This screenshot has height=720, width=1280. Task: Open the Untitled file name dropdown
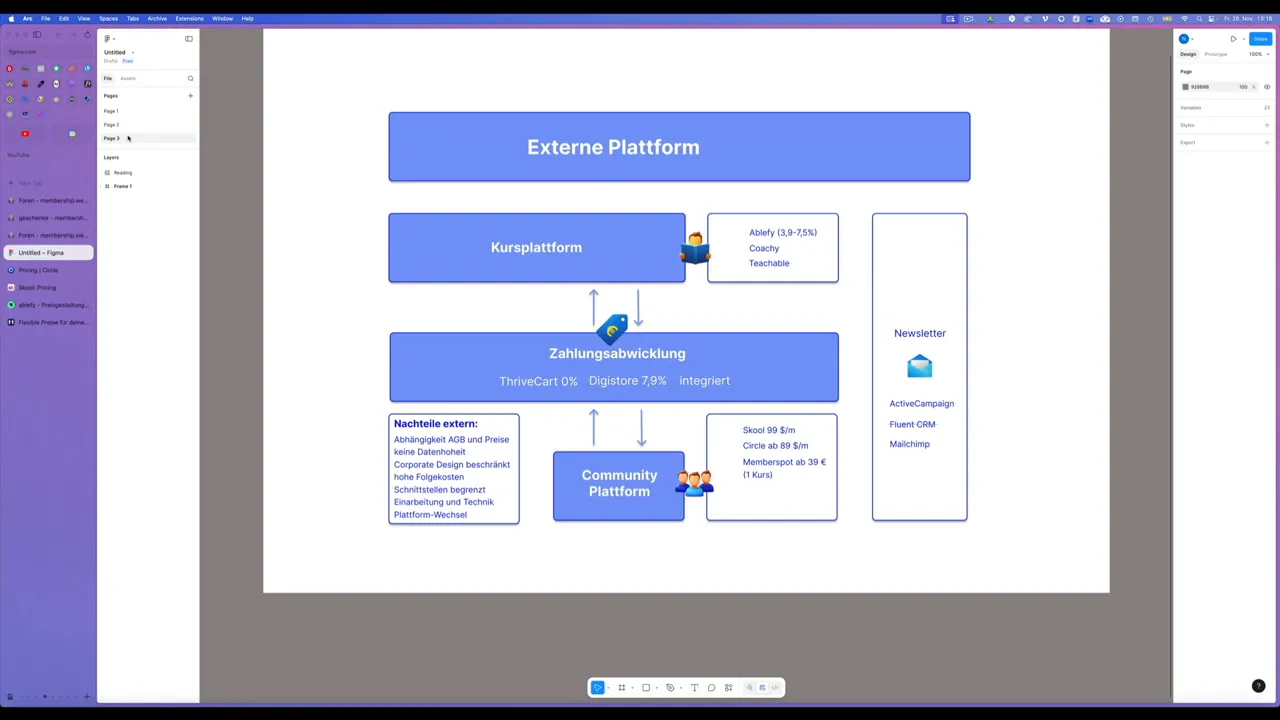click(x=133, y=52)
